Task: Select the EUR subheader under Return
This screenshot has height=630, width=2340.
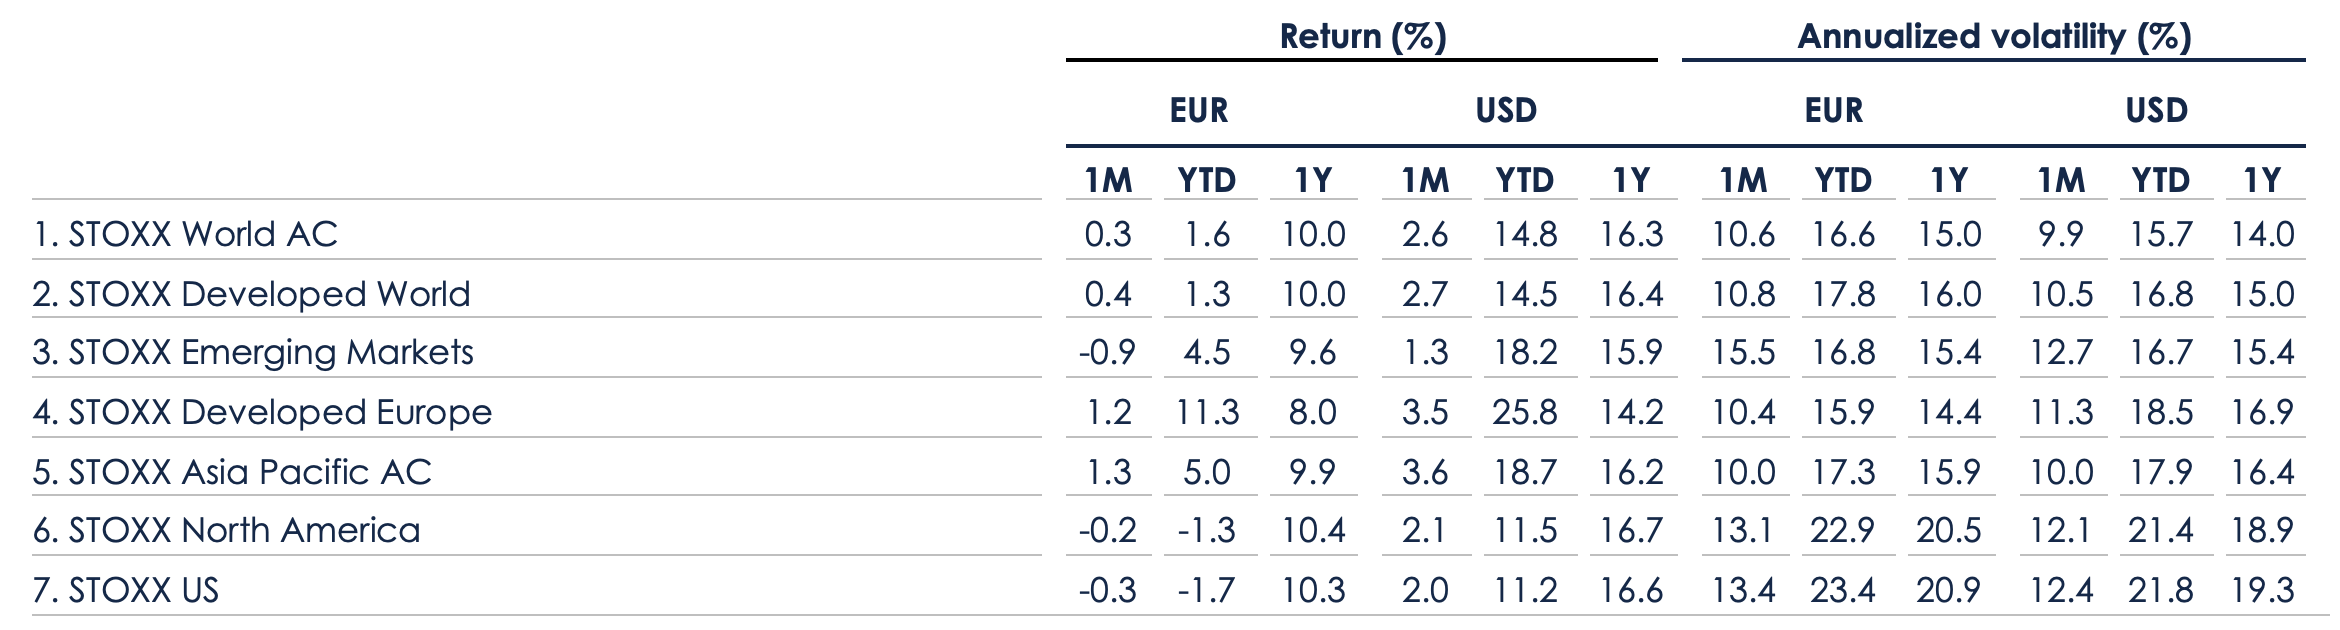Action: [x=1198, y=110]
